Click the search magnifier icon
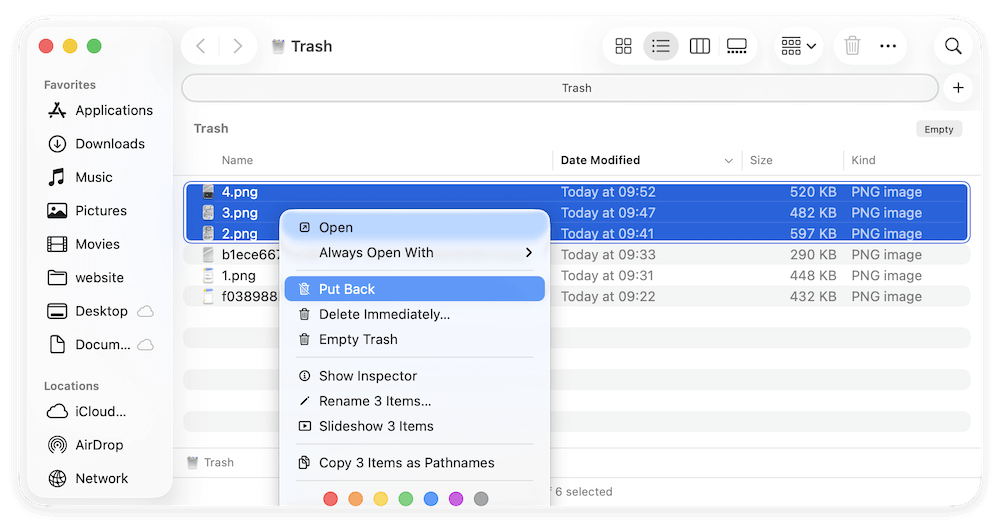The width and height of the screenshot is (1000, 525). tap(953, 46)
